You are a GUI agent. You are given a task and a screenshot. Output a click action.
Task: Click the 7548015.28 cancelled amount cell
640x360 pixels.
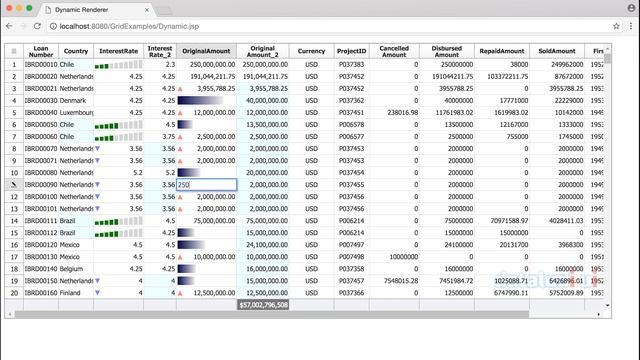pyautogui.click(x=394, y=281)
